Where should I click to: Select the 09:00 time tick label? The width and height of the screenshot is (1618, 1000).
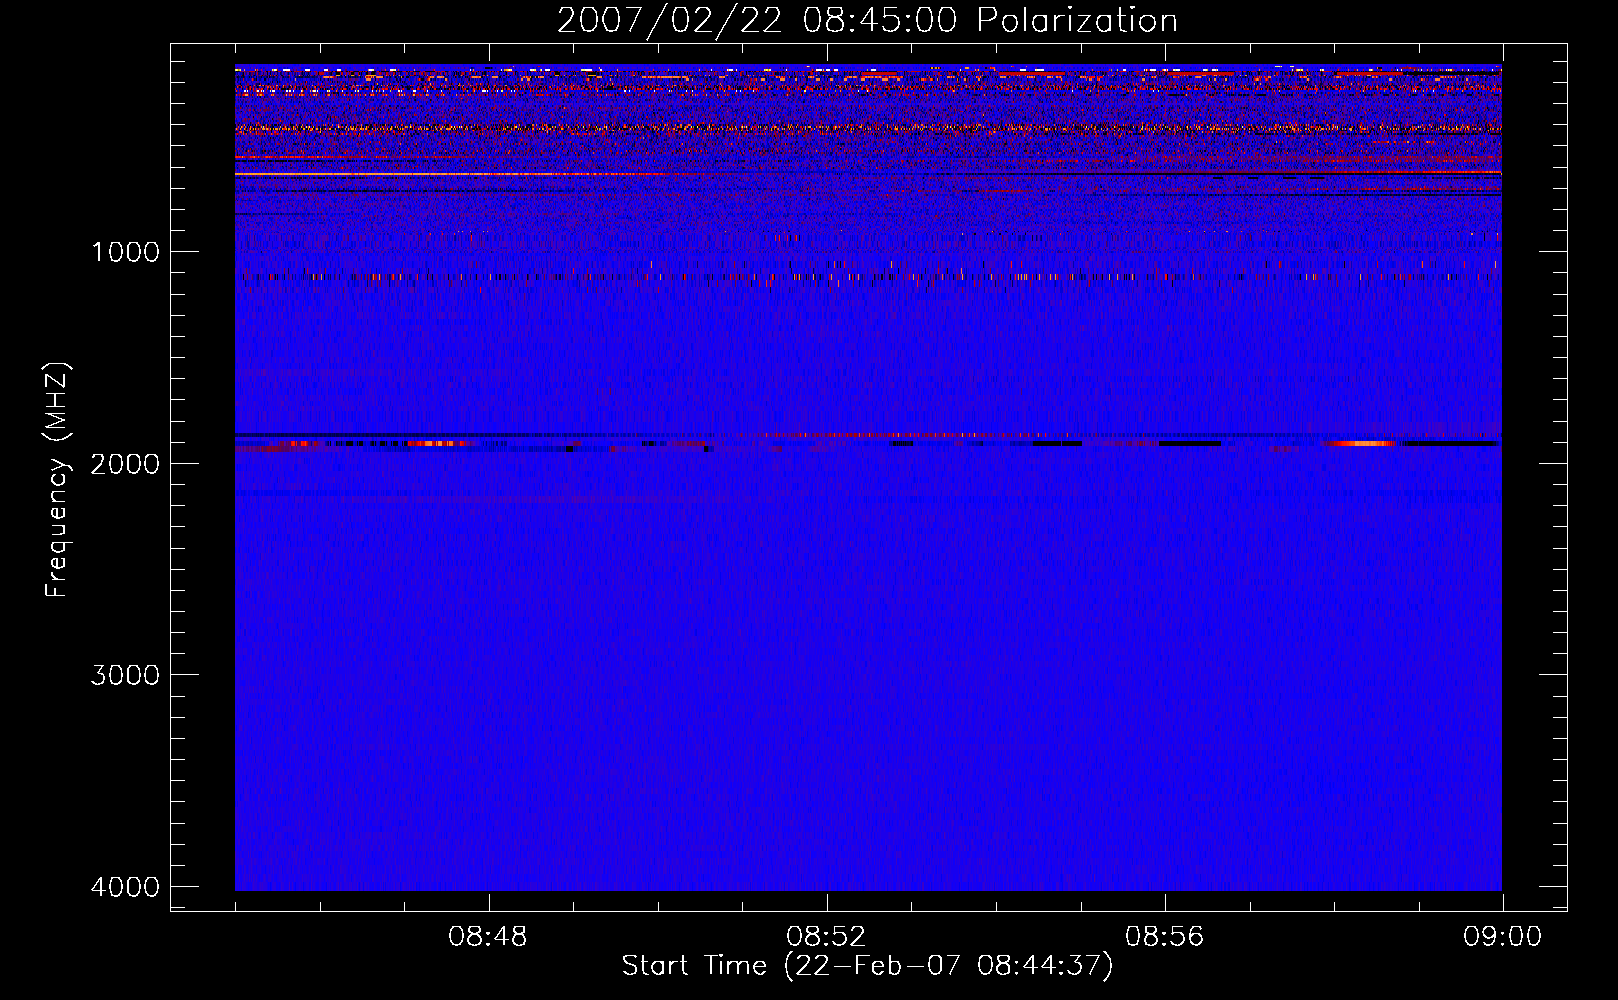click(1502, 937)
